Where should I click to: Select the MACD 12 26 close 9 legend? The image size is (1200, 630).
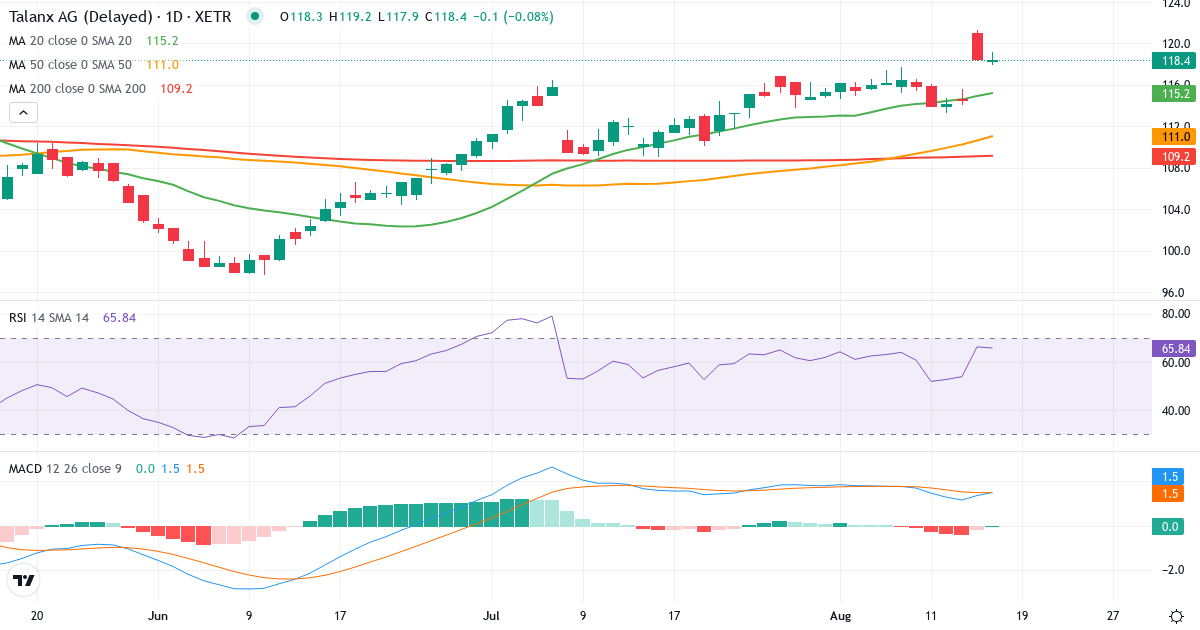click(67, 469)
